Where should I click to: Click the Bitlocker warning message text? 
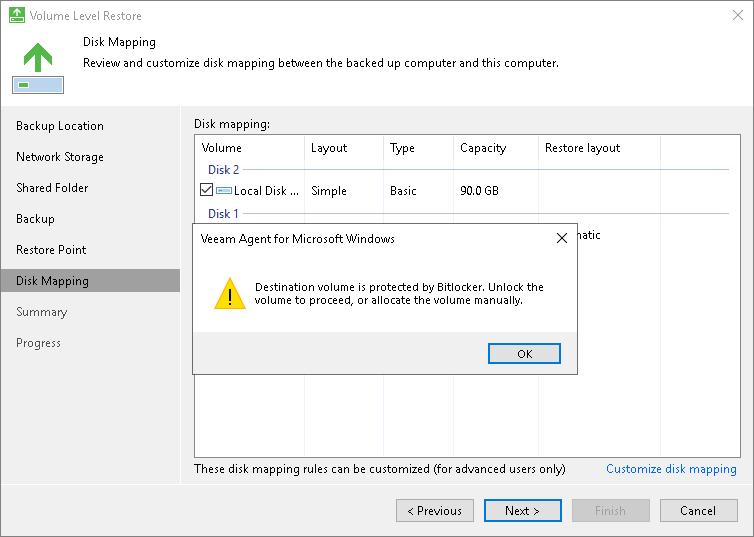[399, 294]
